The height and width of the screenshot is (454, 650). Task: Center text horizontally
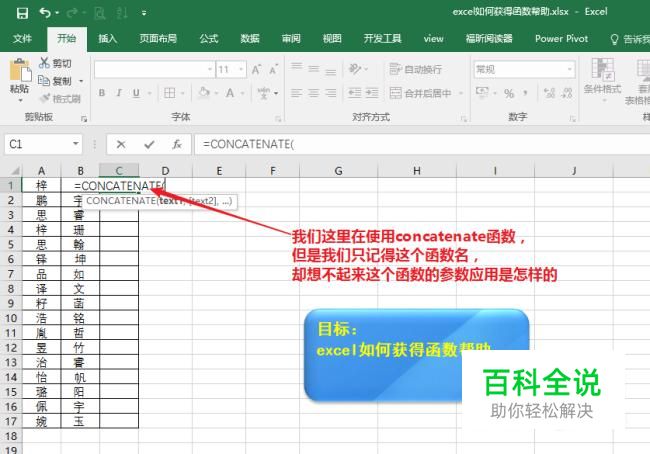tap(314, 93)
